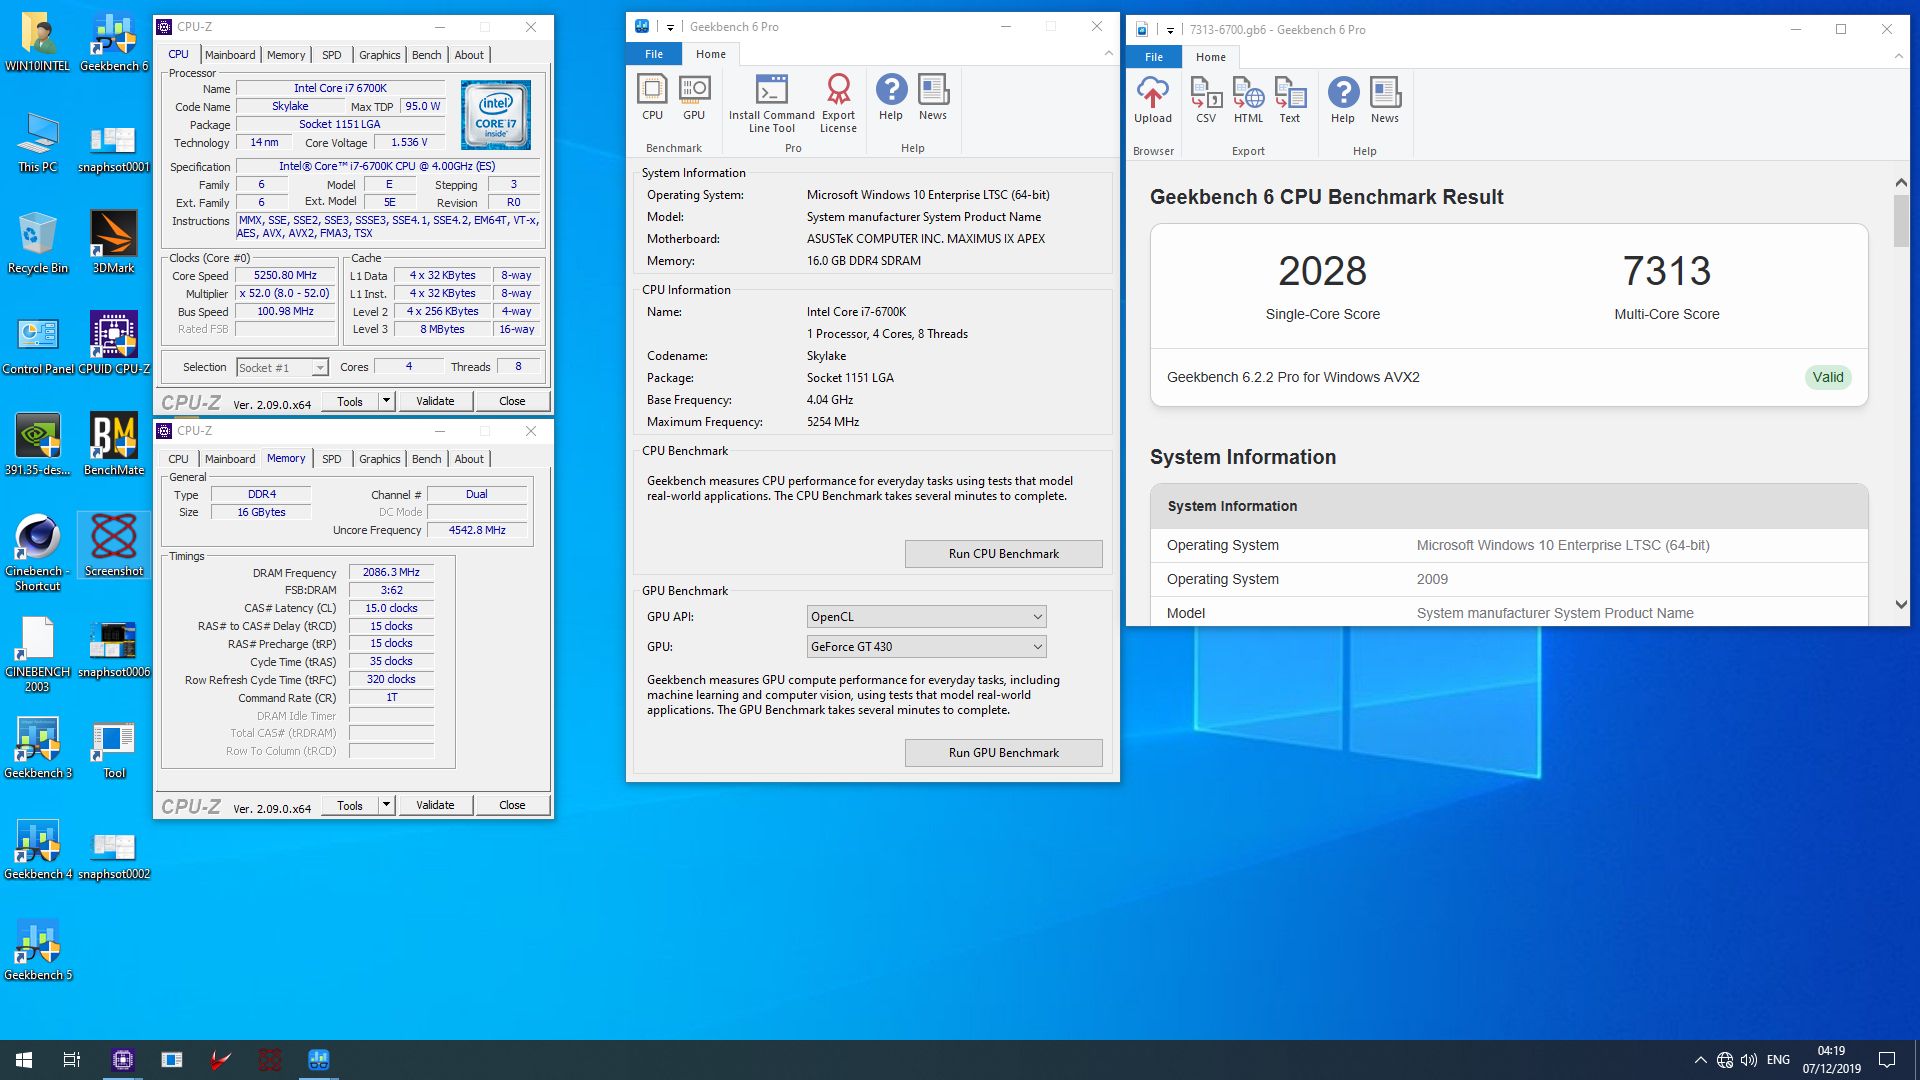This screenshot has width=1920, height=1080.
Task: Switch to SPD tab in top CPU-Z window
Action: [x=331, y=55]
